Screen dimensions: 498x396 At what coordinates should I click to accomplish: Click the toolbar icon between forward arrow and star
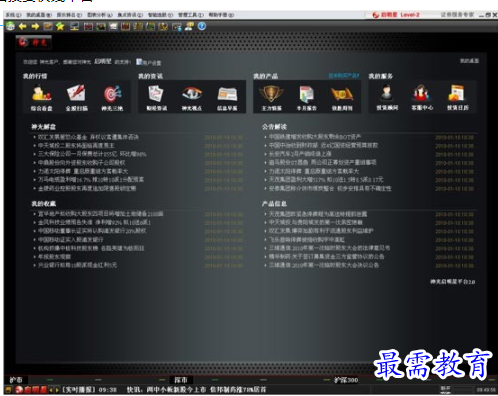tap(48, 26)
